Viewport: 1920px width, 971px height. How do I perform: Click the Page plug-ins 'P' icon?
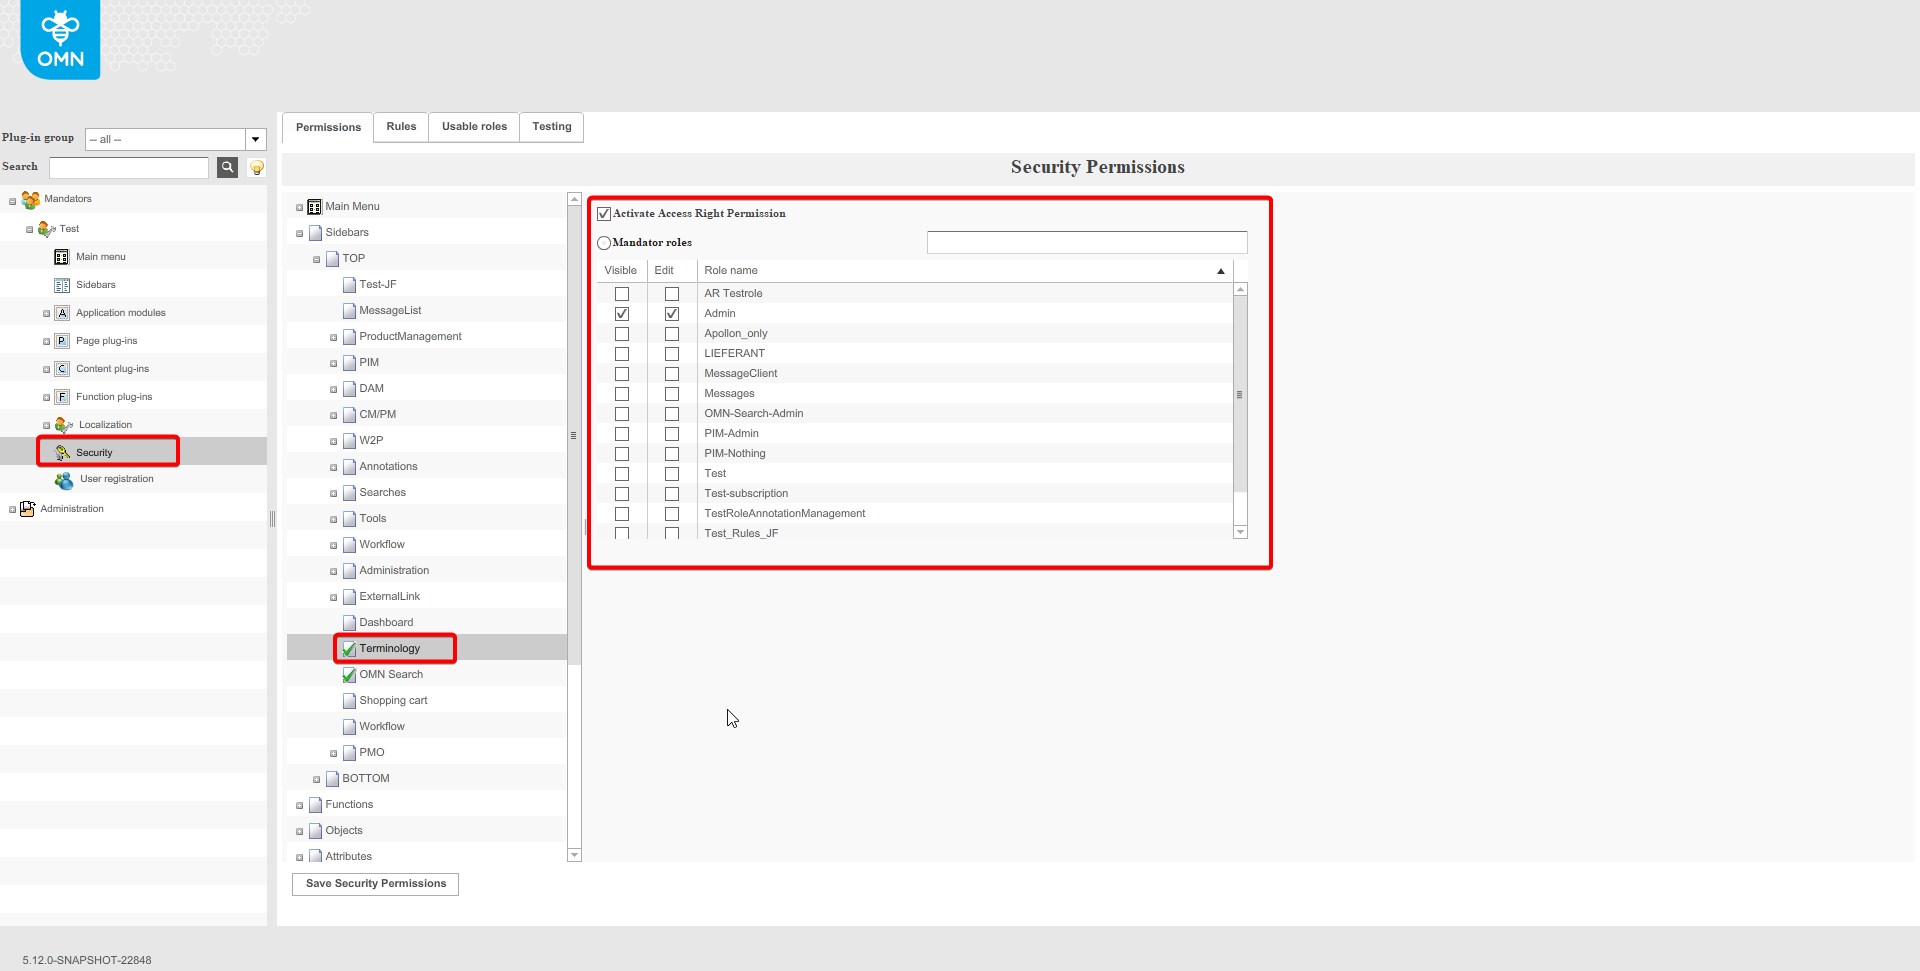click(x=62, y=341)
